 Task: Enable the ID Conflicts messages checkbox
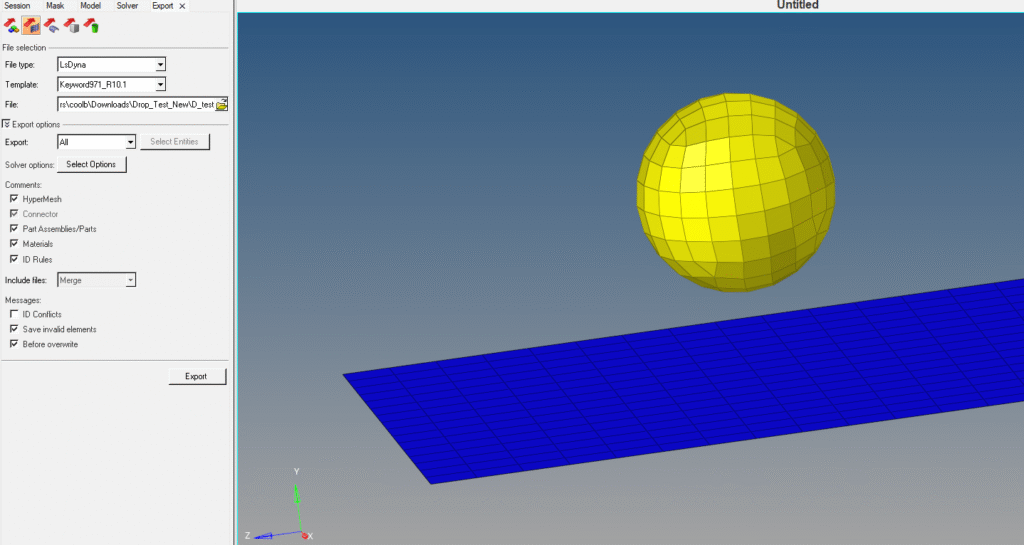tap(14, 314)
